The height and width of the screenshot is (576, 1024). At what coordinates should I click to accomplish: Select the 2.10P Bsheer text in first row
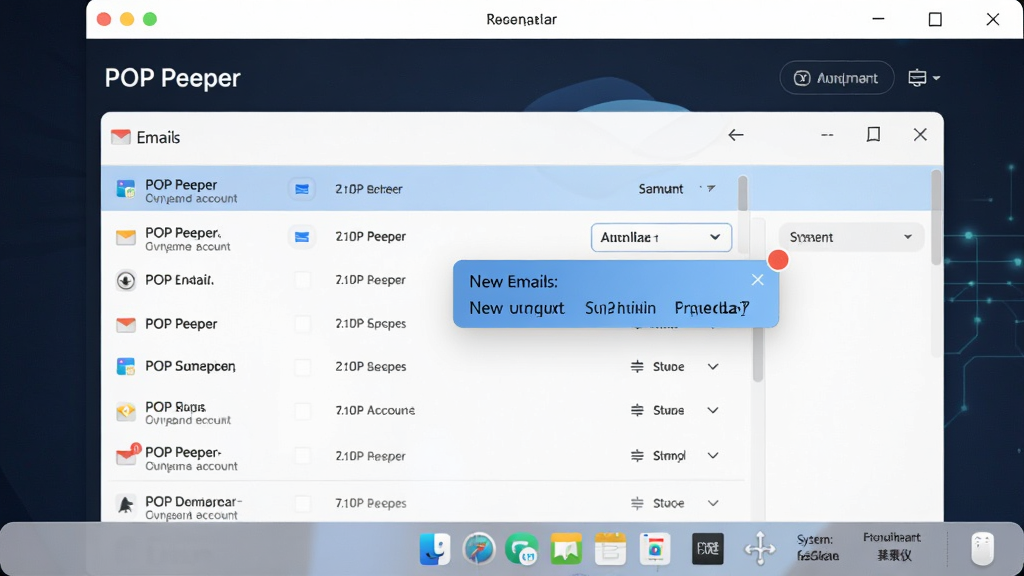(368, 189)
